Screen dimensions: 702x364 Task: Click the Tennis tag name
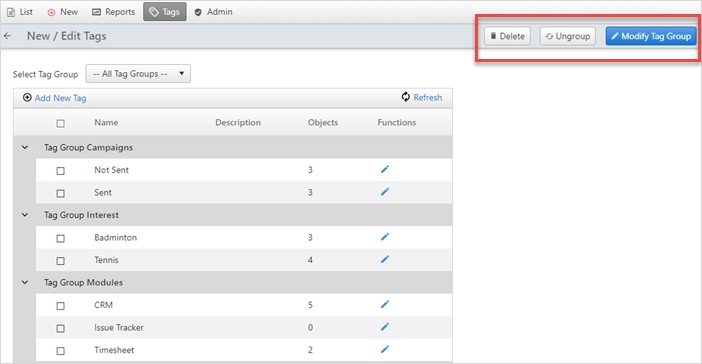pos(106,260)
